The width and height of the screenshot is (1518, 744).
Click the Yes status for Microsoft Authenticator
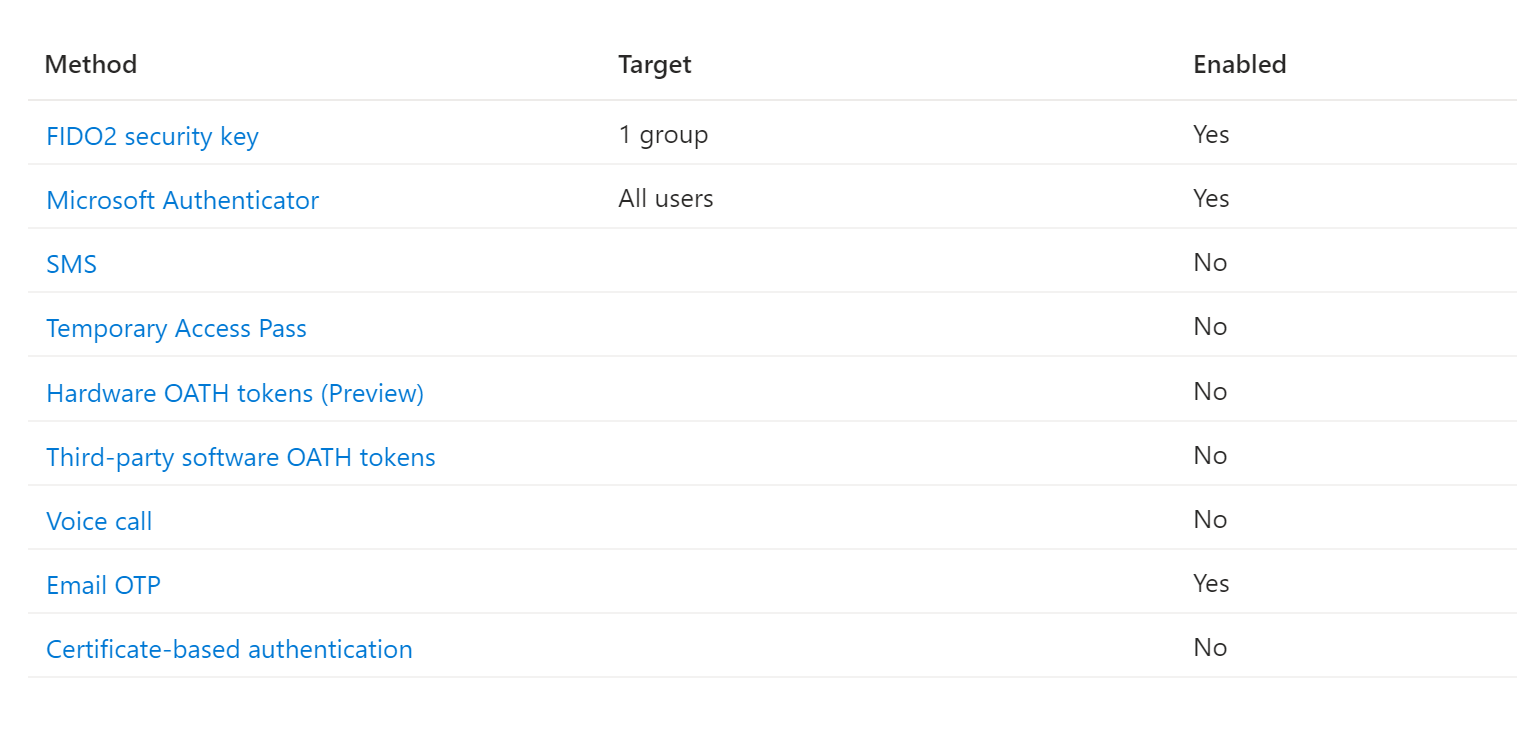(1211, 198)
